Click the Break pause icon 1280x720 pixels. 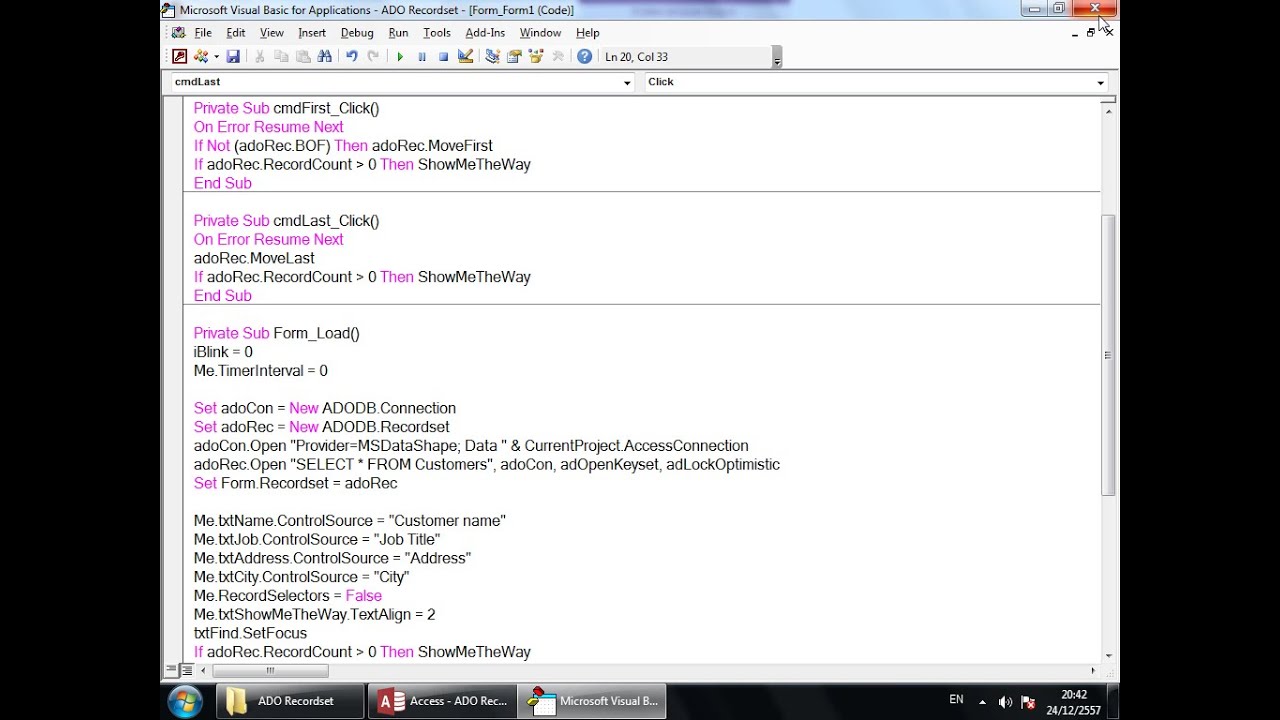pyautogui.click(x=422, y=57)
